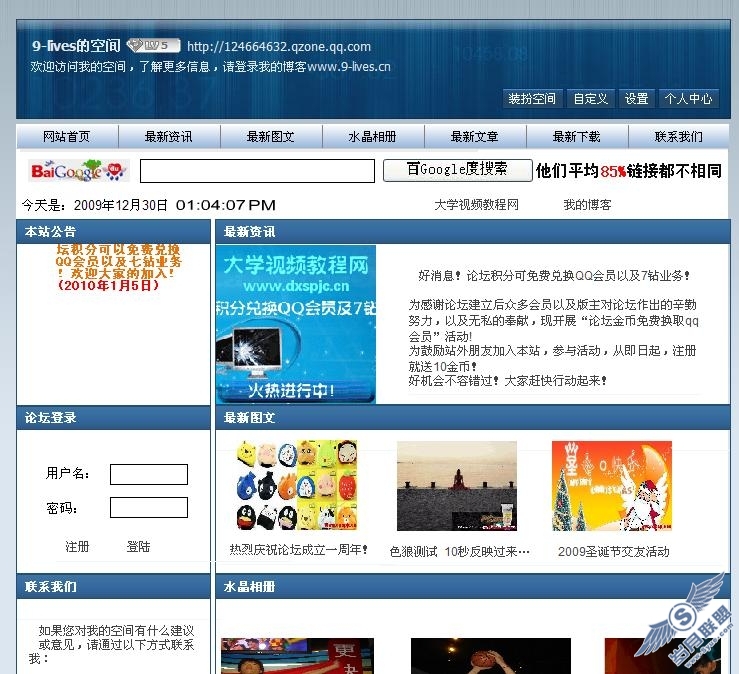
Task: Open 设置 settings button
Action: (x=637, y=99)
